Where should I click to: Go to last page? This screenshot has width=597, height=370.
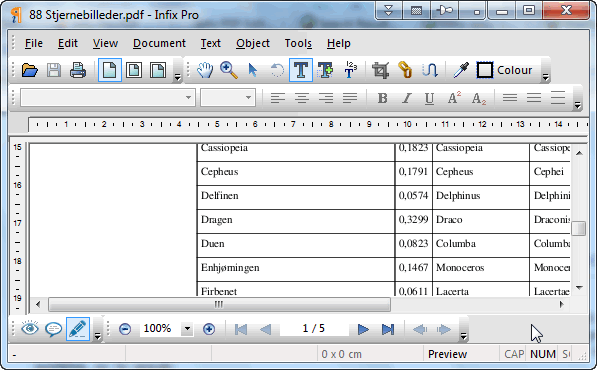coord(388,329)
